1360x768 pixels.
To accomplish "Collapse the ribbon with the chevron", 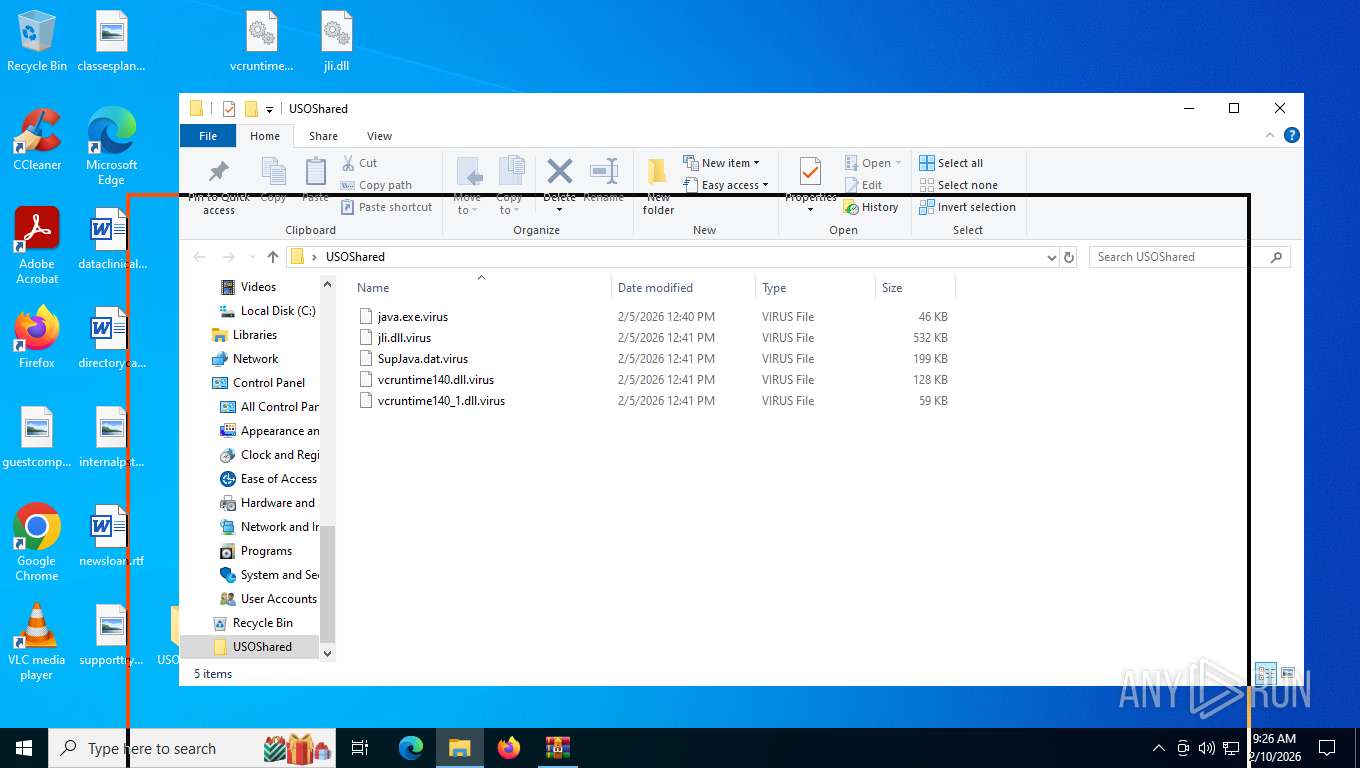I will click(1271, 135).
